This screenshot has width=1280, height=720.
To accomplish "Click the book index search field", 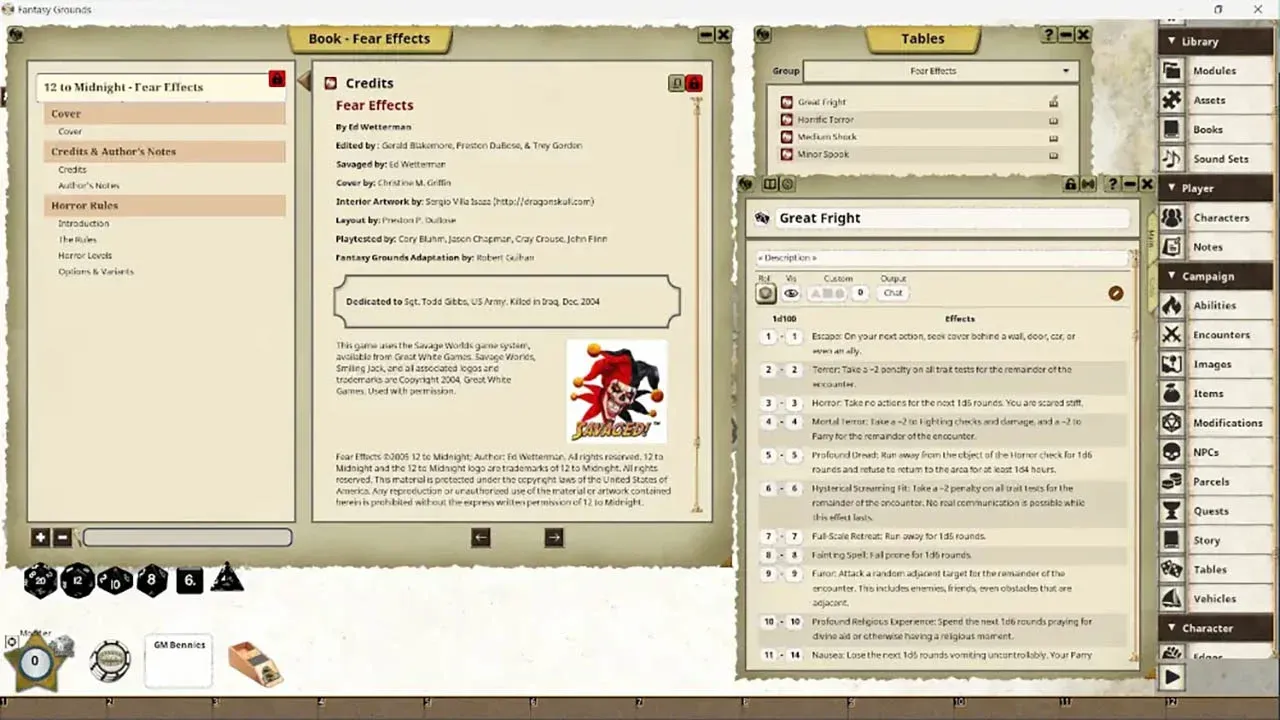I will 187,538.
